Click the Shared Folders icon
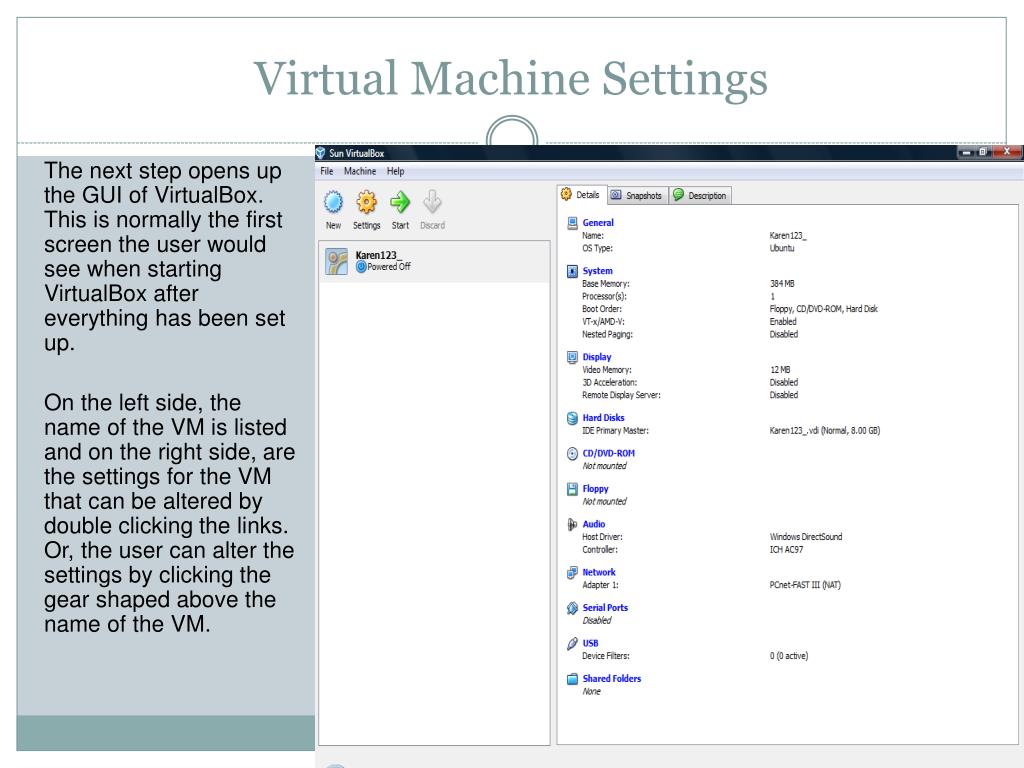1024x768 pixels. pos(572,679)
